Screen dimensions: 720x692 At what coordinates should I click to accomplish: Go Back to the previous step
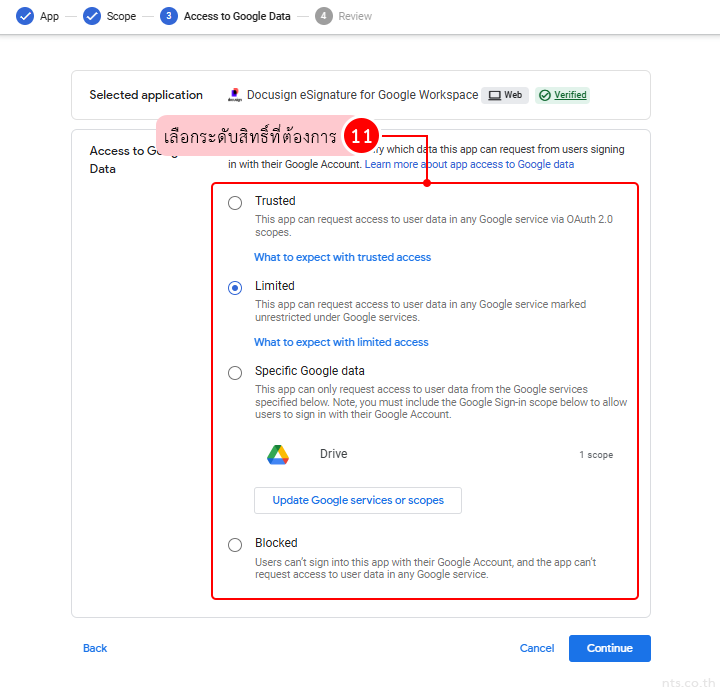point(95,648)
